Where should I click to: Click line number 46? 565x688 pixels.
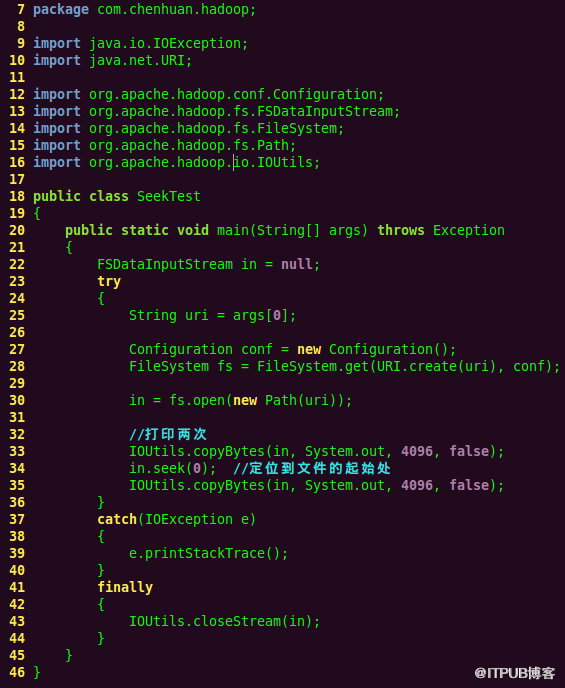(x=17, y=673)
